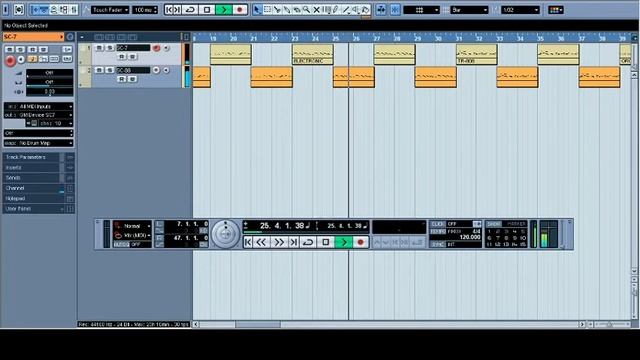Toggle Autoscroll button in toolbar

pyautogui.click(x=381, y=9)
